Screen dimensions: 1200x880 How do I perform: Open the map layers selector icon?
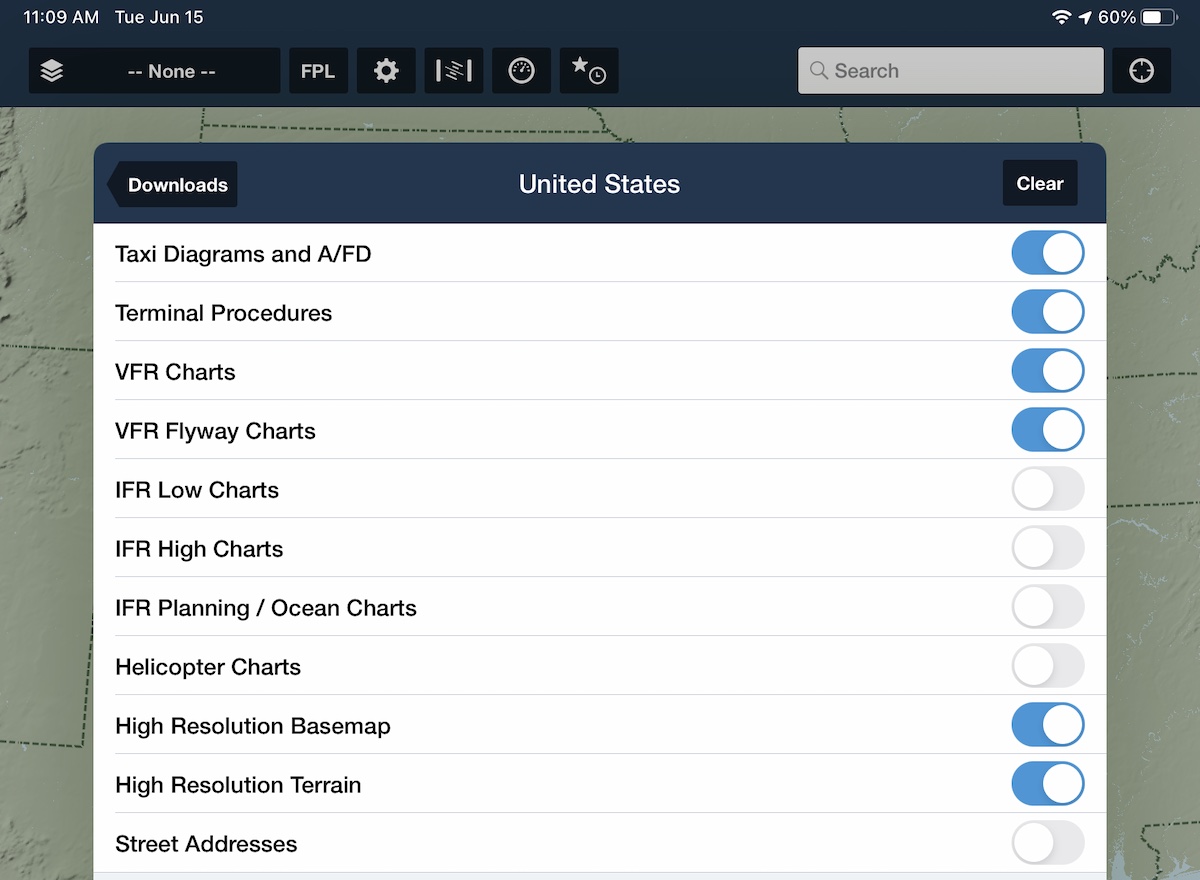point(52,71)
